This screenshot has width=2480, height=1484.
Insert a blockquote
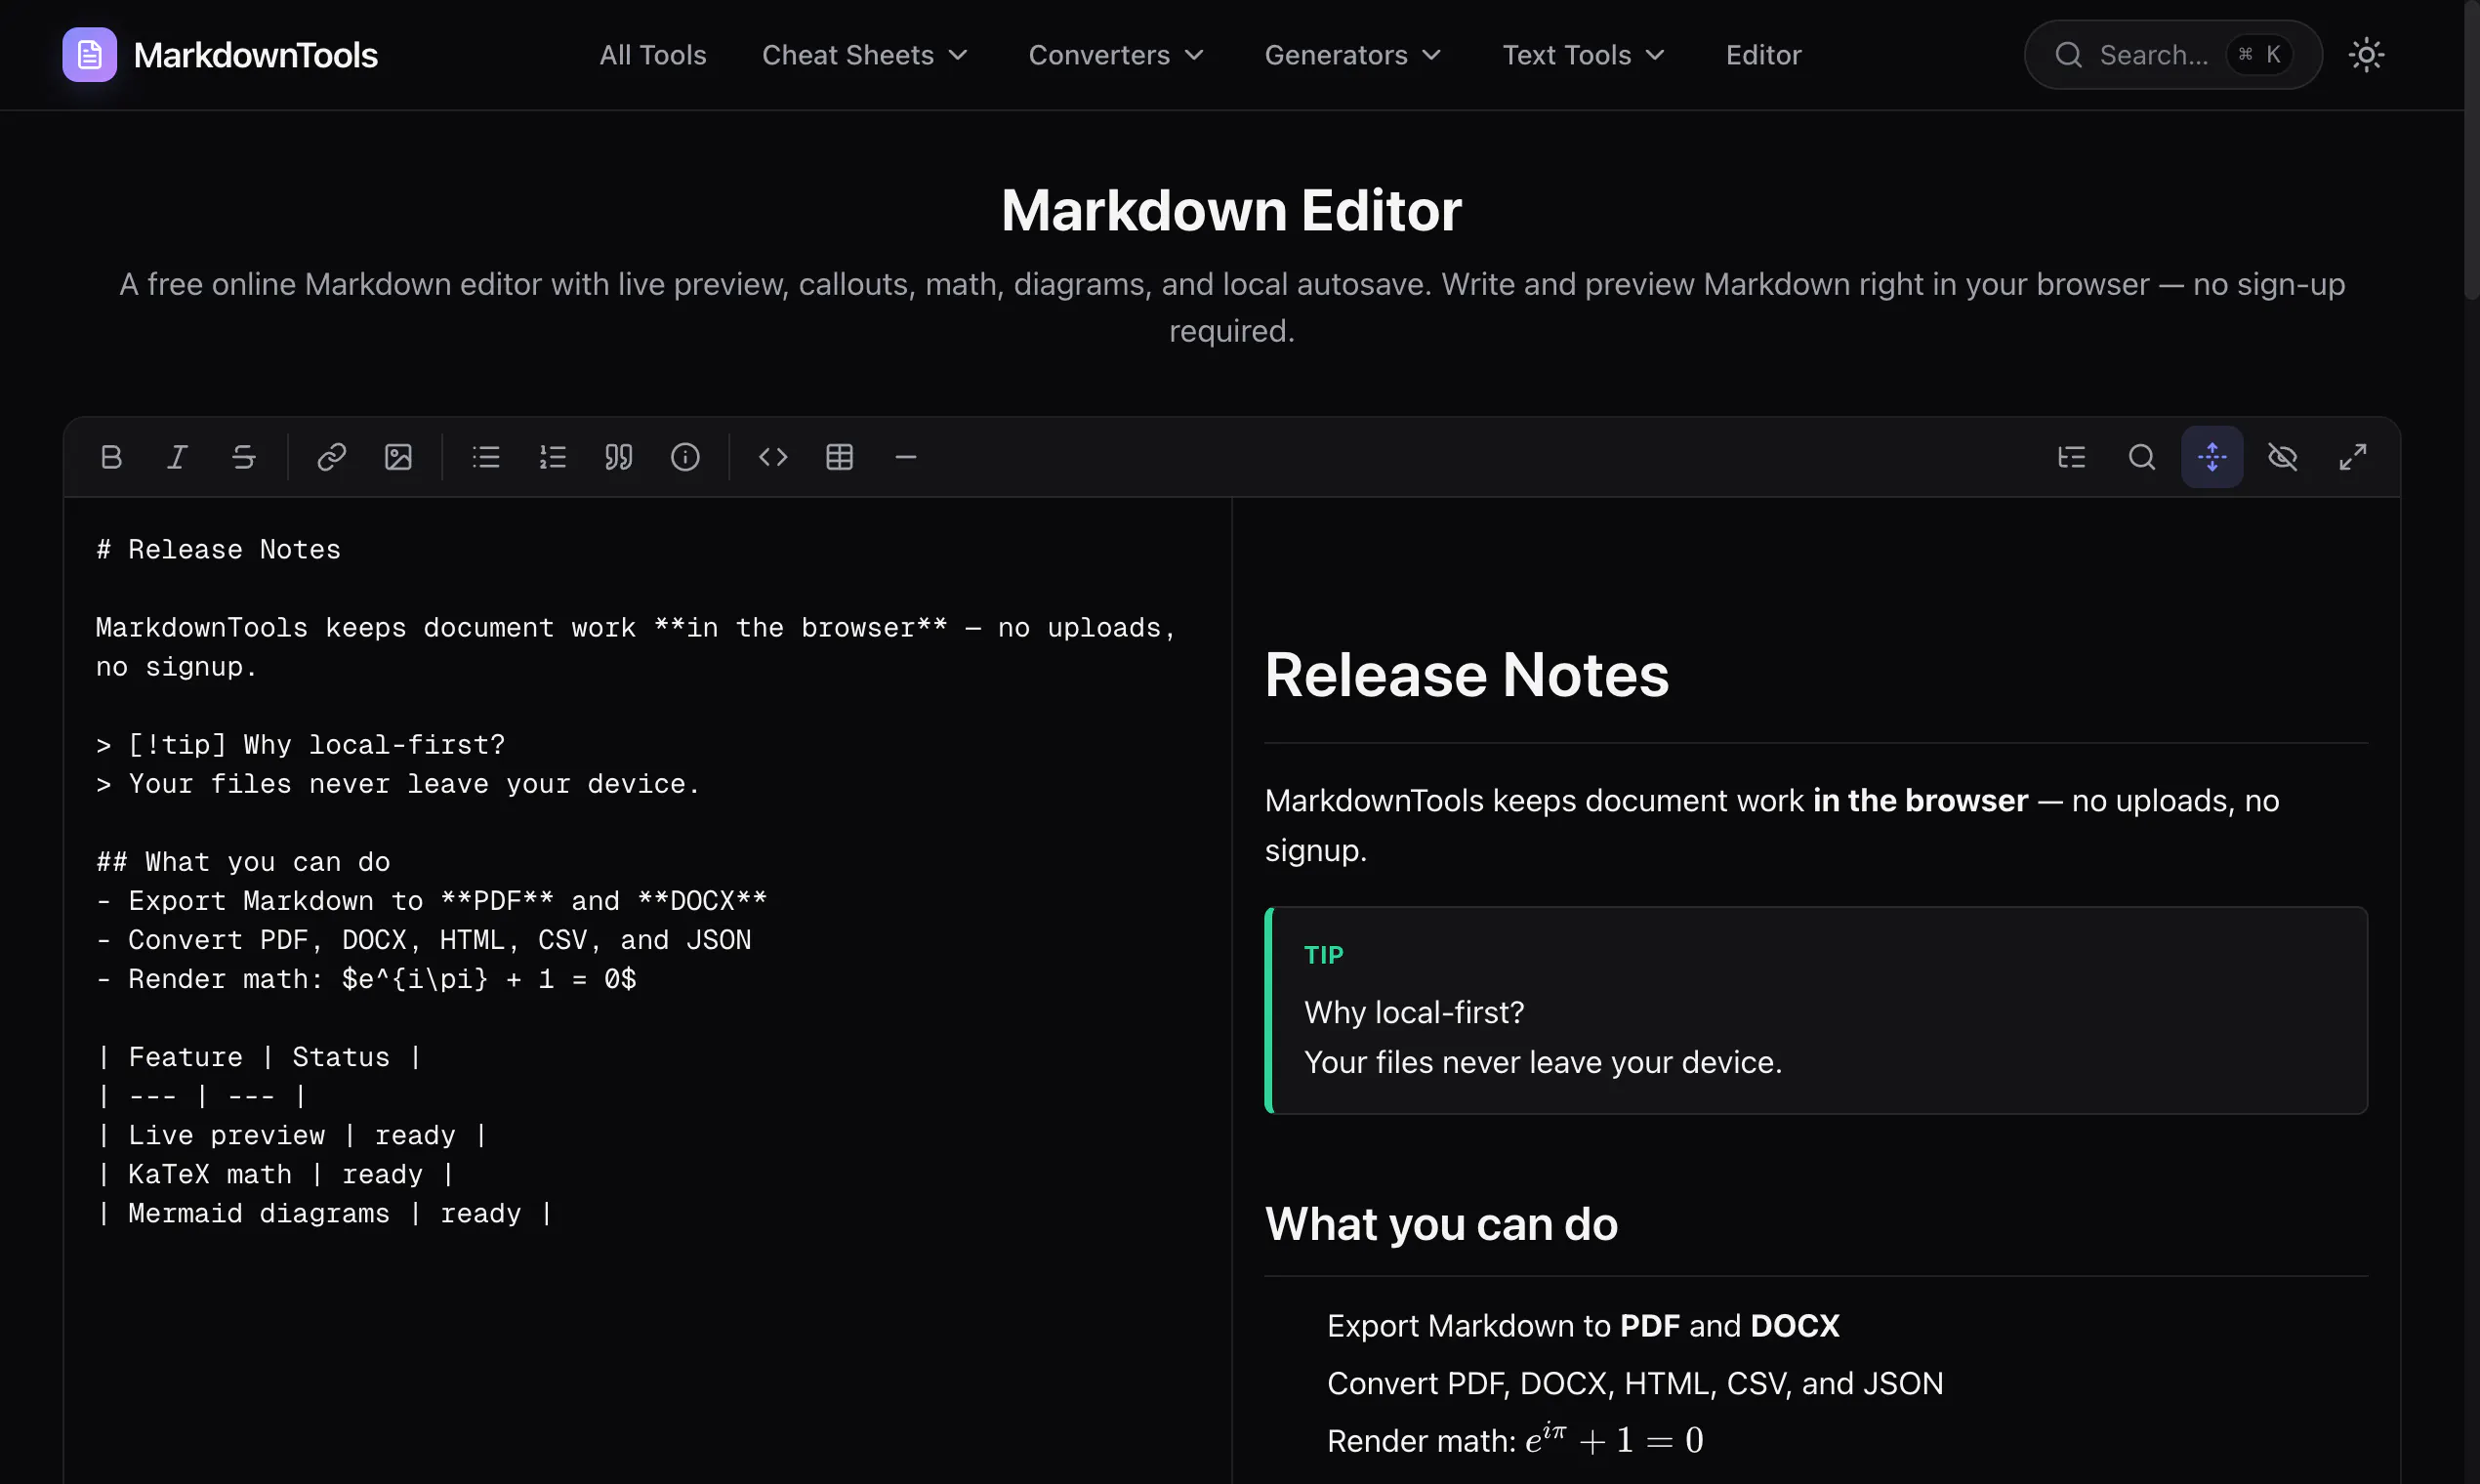pyautogui.click(x=619, y=457)
